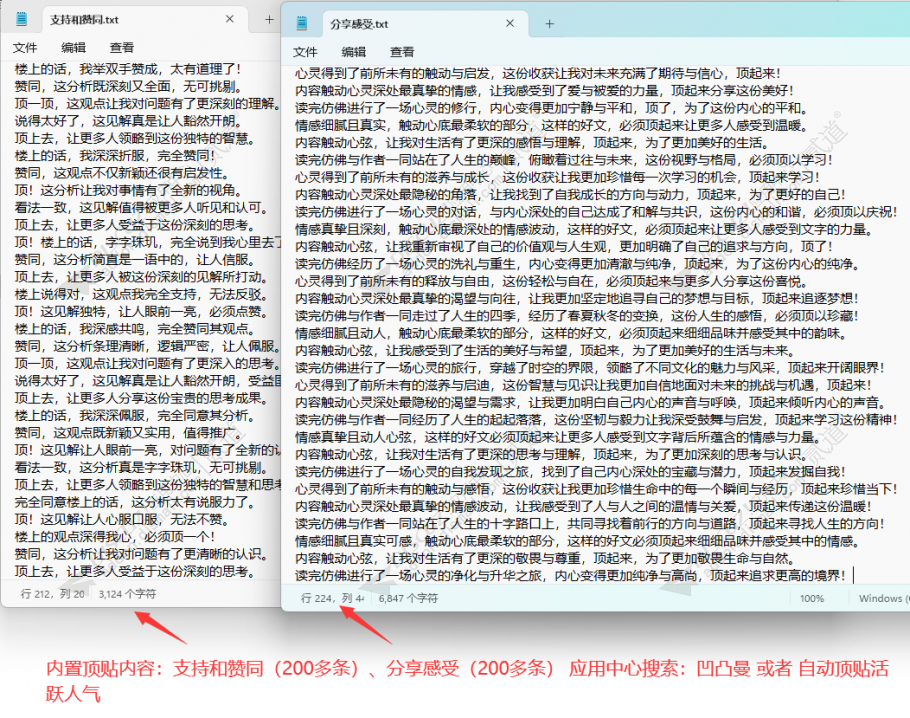910x718 pixels.
Task: Click line '赞同，这分析条理清晰，逻辑严密，让人佩服。'
Action: [x=147, y=346]
